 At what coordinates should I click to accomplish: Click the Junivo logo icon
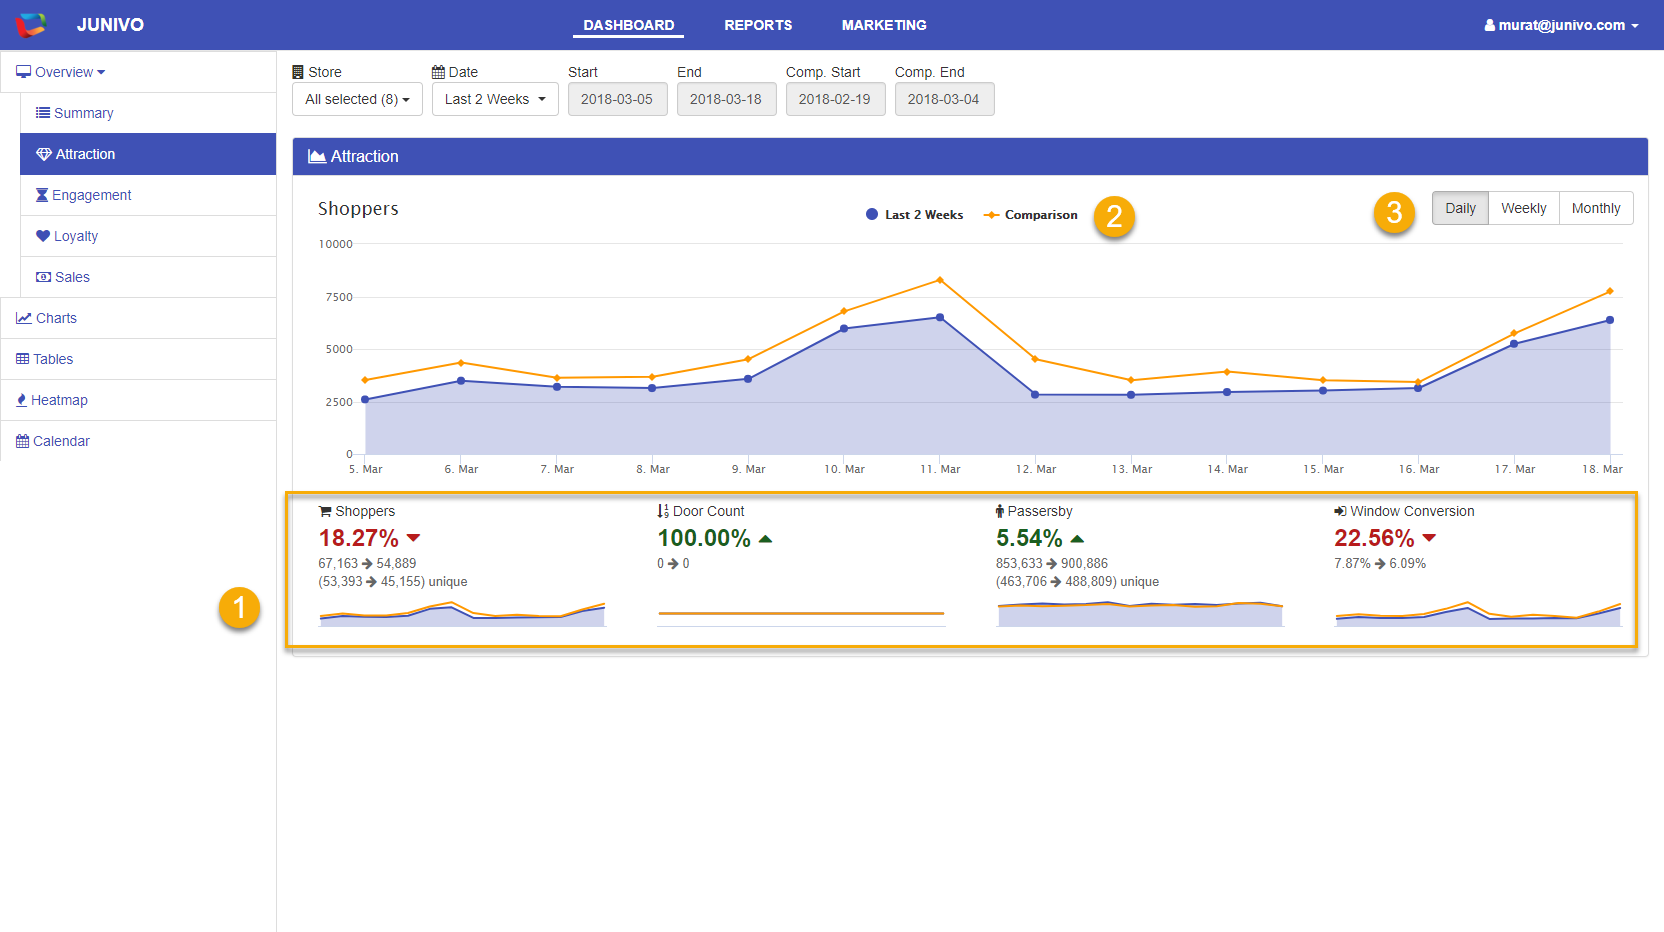[x=31, y=25]
